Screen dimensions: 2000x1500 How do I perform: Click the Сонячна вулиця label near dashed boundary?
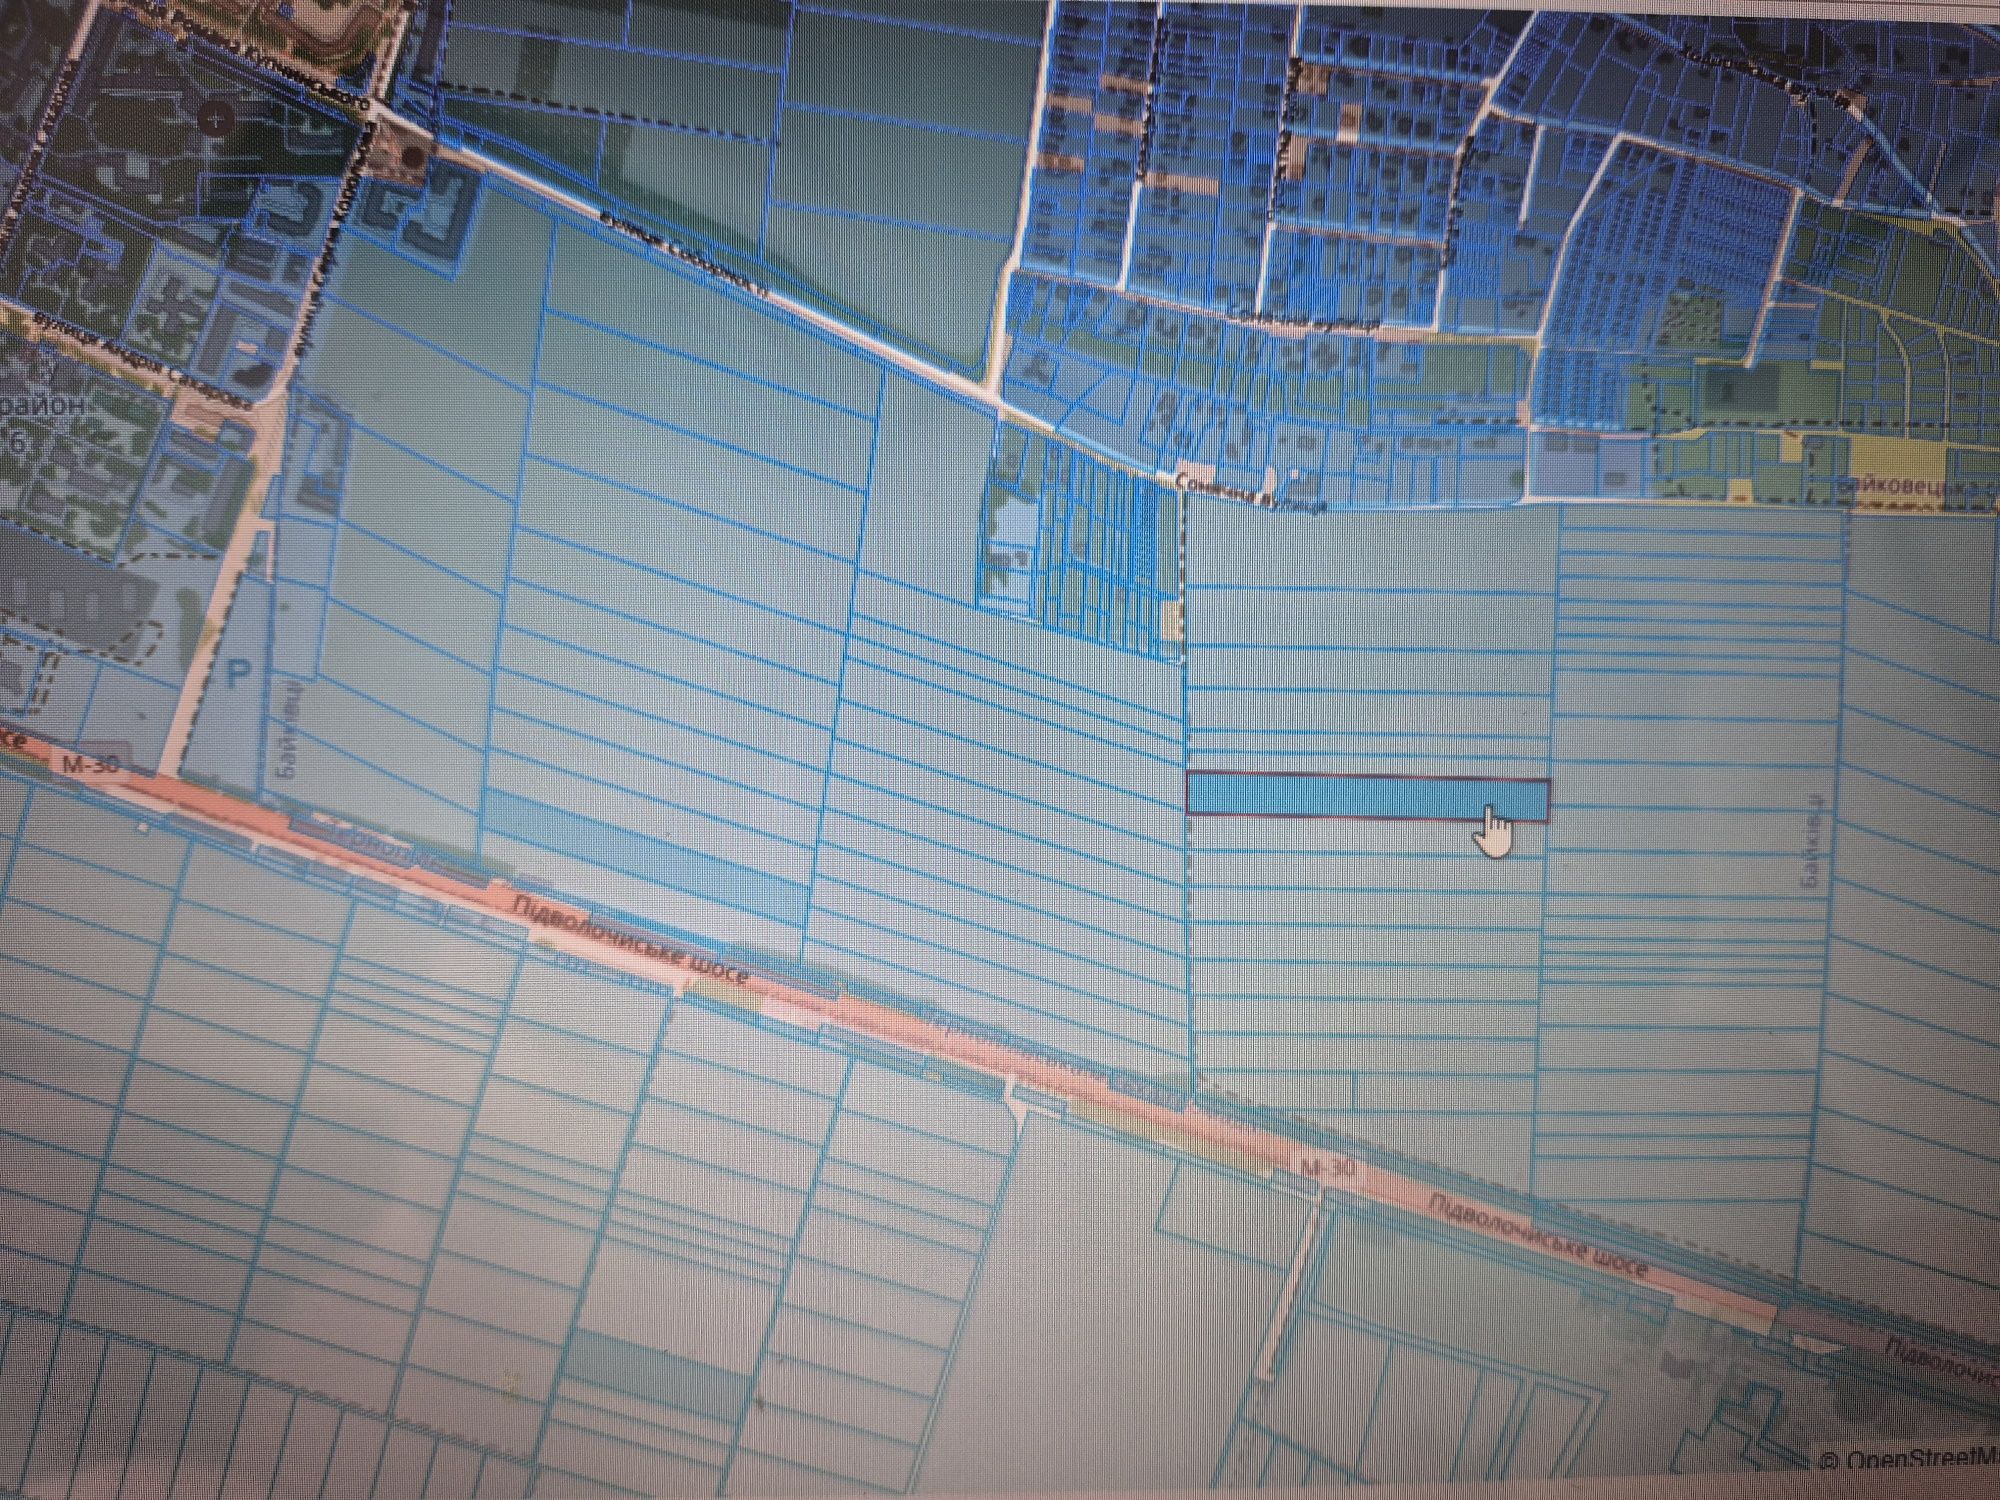[x=1253, y=492]
